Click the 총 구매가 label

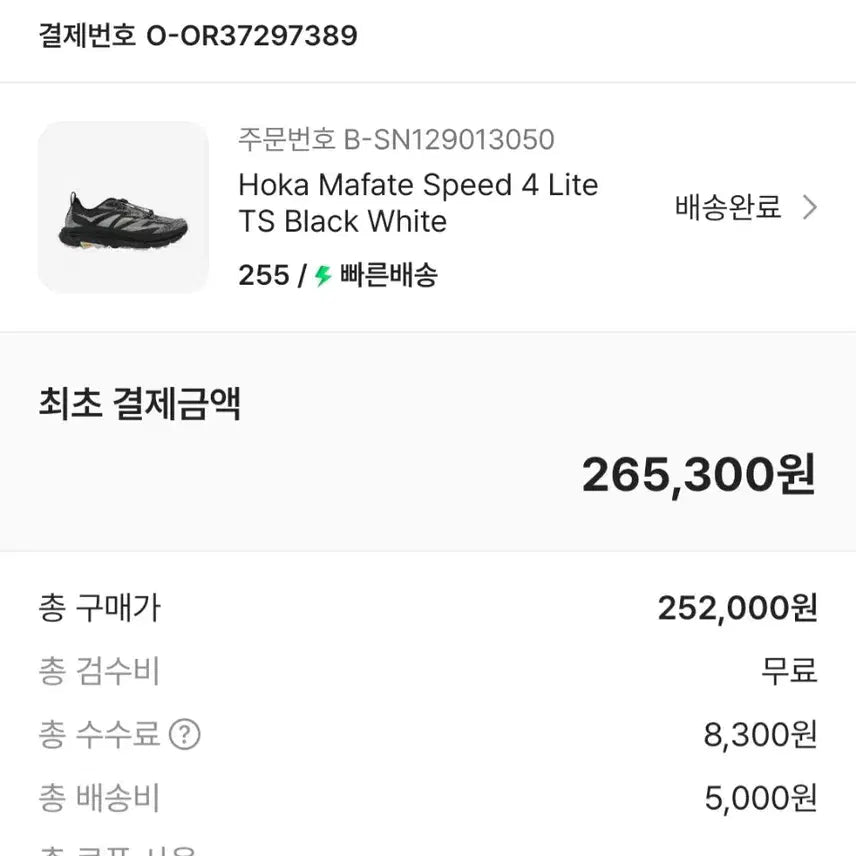coord(100,607)
